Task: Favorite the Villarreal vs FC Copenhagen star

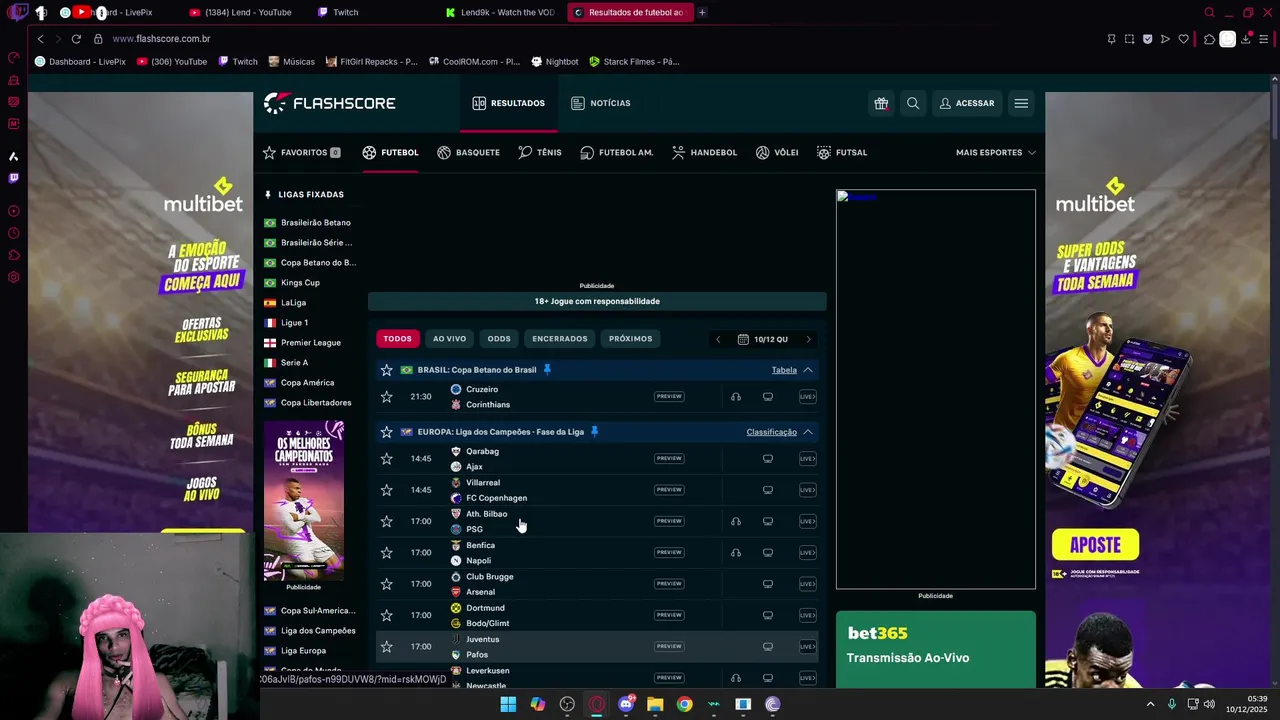Action: click(x=386, y=490)
